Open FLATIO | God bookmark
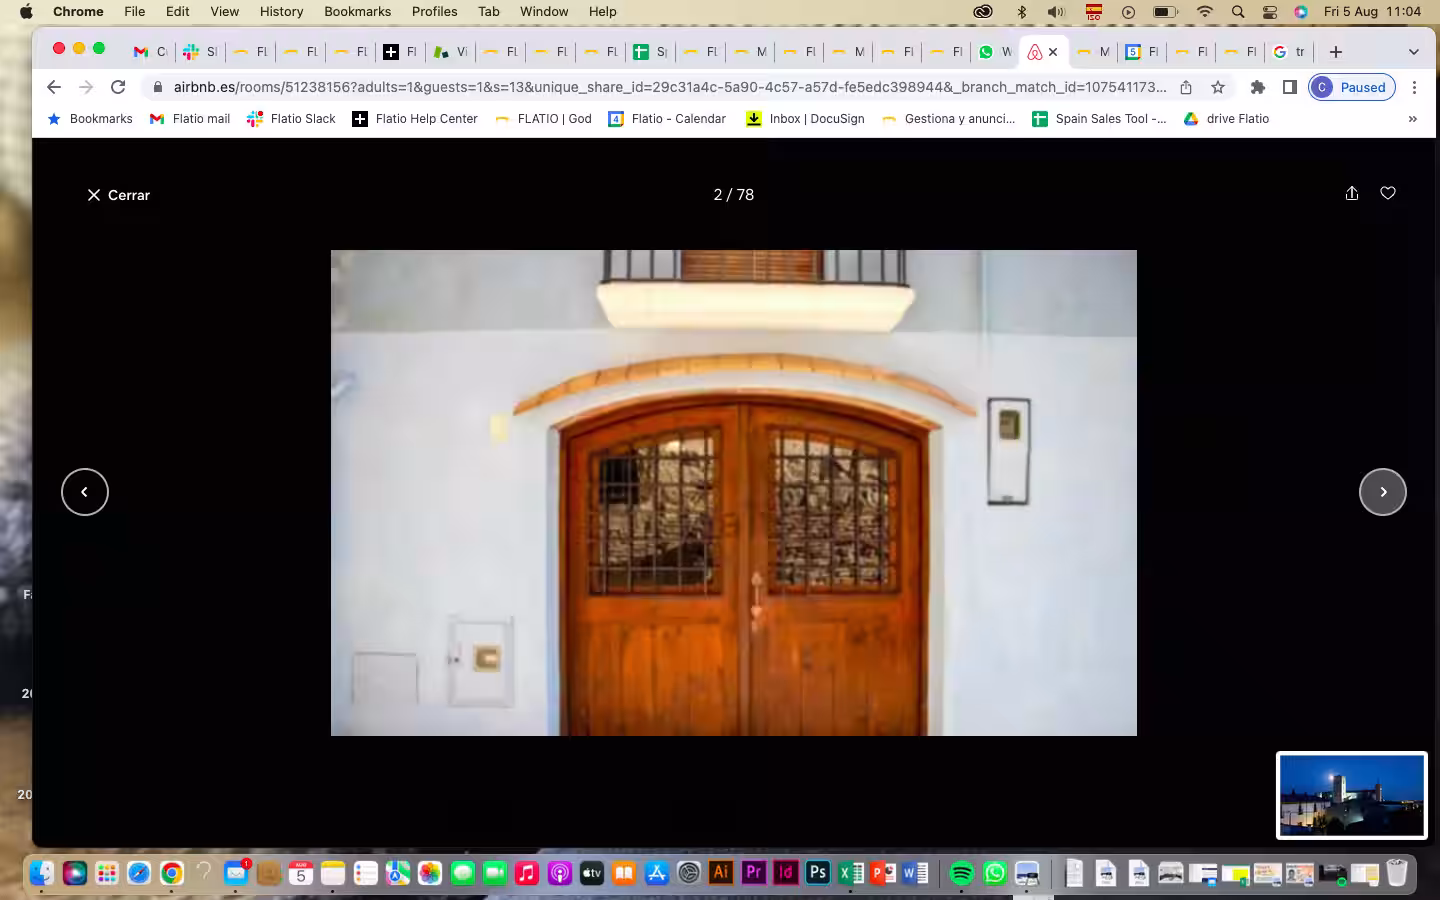The height and width of the screenshot is (900, 1440). 543,119
